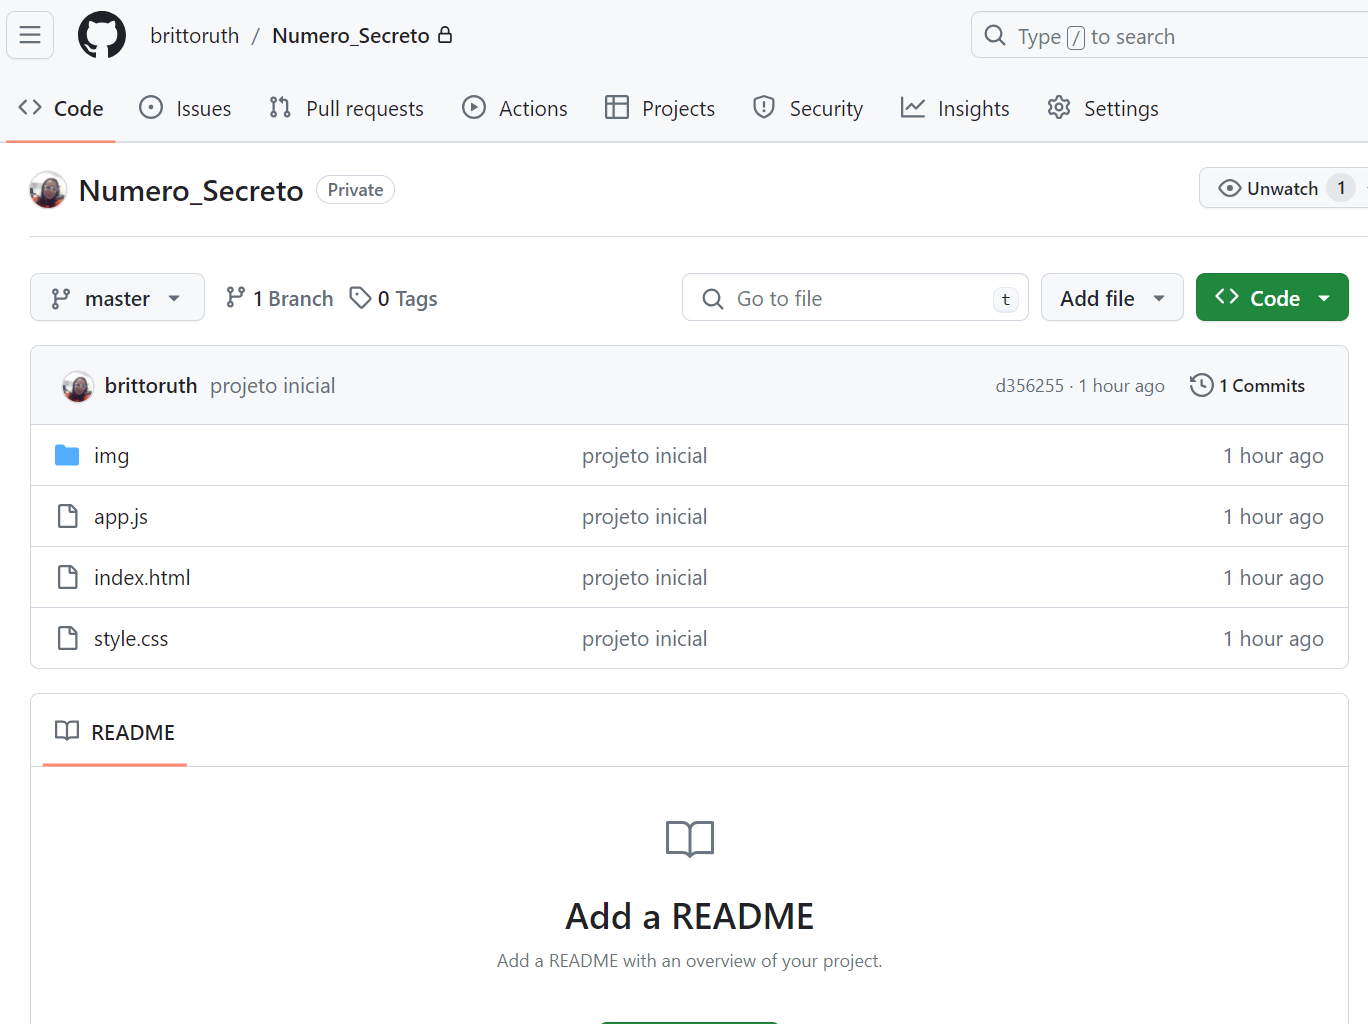Image resolution: width=1368 pixels, height=1024 pixels.
Task: Open commit hash d356255
Action: pos(1029,386)
